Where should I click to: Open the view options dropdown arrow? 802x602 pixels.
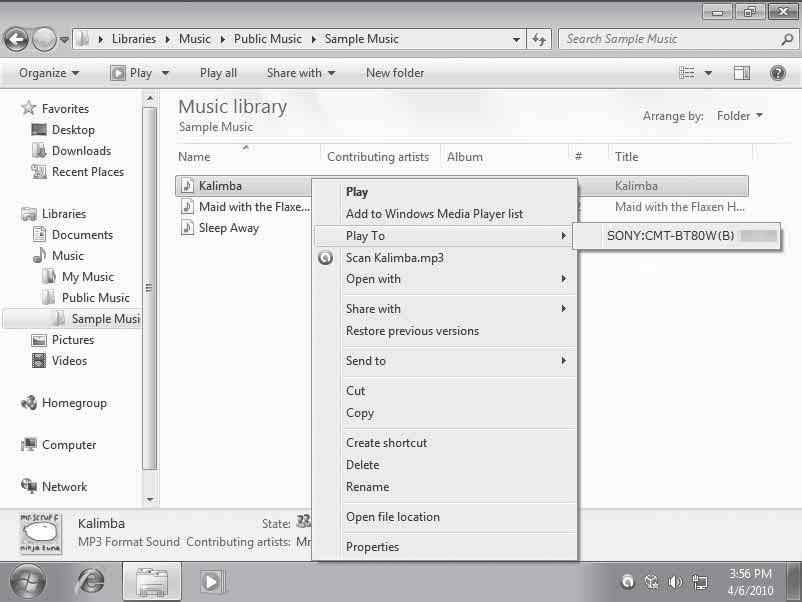[708, 73]
